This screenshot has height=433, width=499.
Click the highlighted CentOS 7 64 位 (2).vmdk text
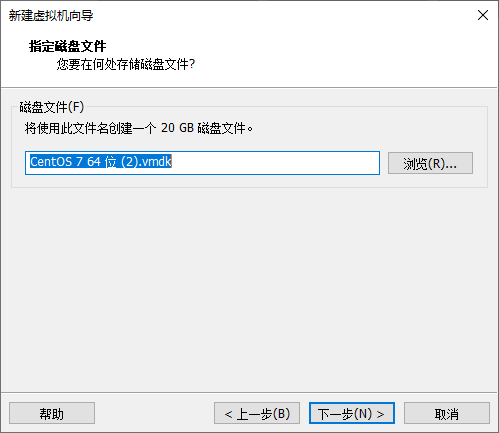click(x=101, y=162)
